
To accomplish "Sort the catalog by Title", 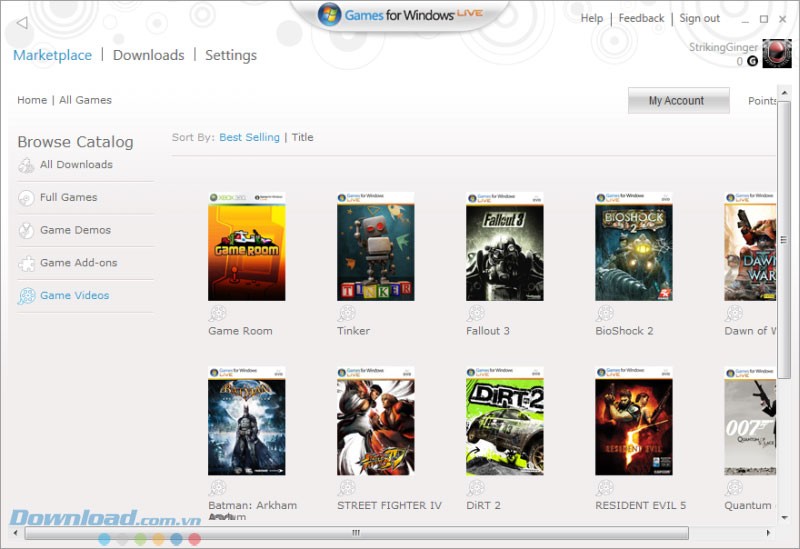I will pyautogui.click(x=303, y=137).
